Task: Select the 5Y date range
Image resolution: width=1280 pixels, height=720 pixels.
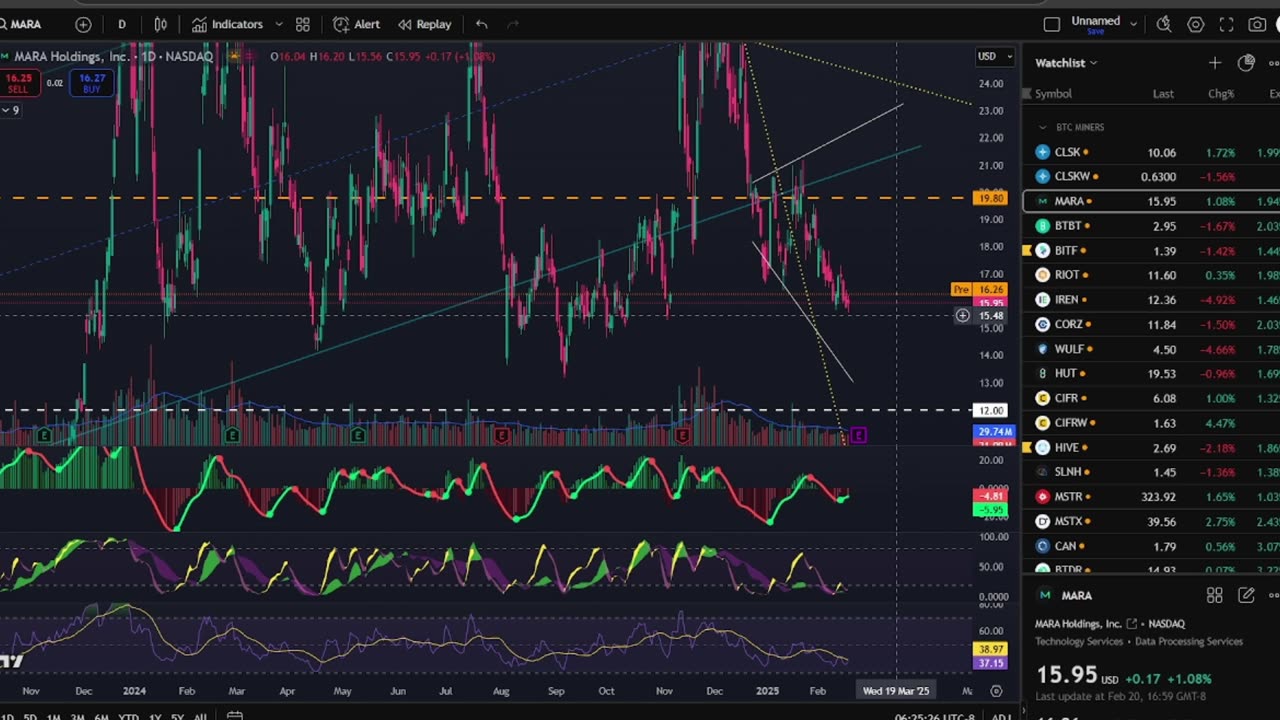Action: pos(177,717)
